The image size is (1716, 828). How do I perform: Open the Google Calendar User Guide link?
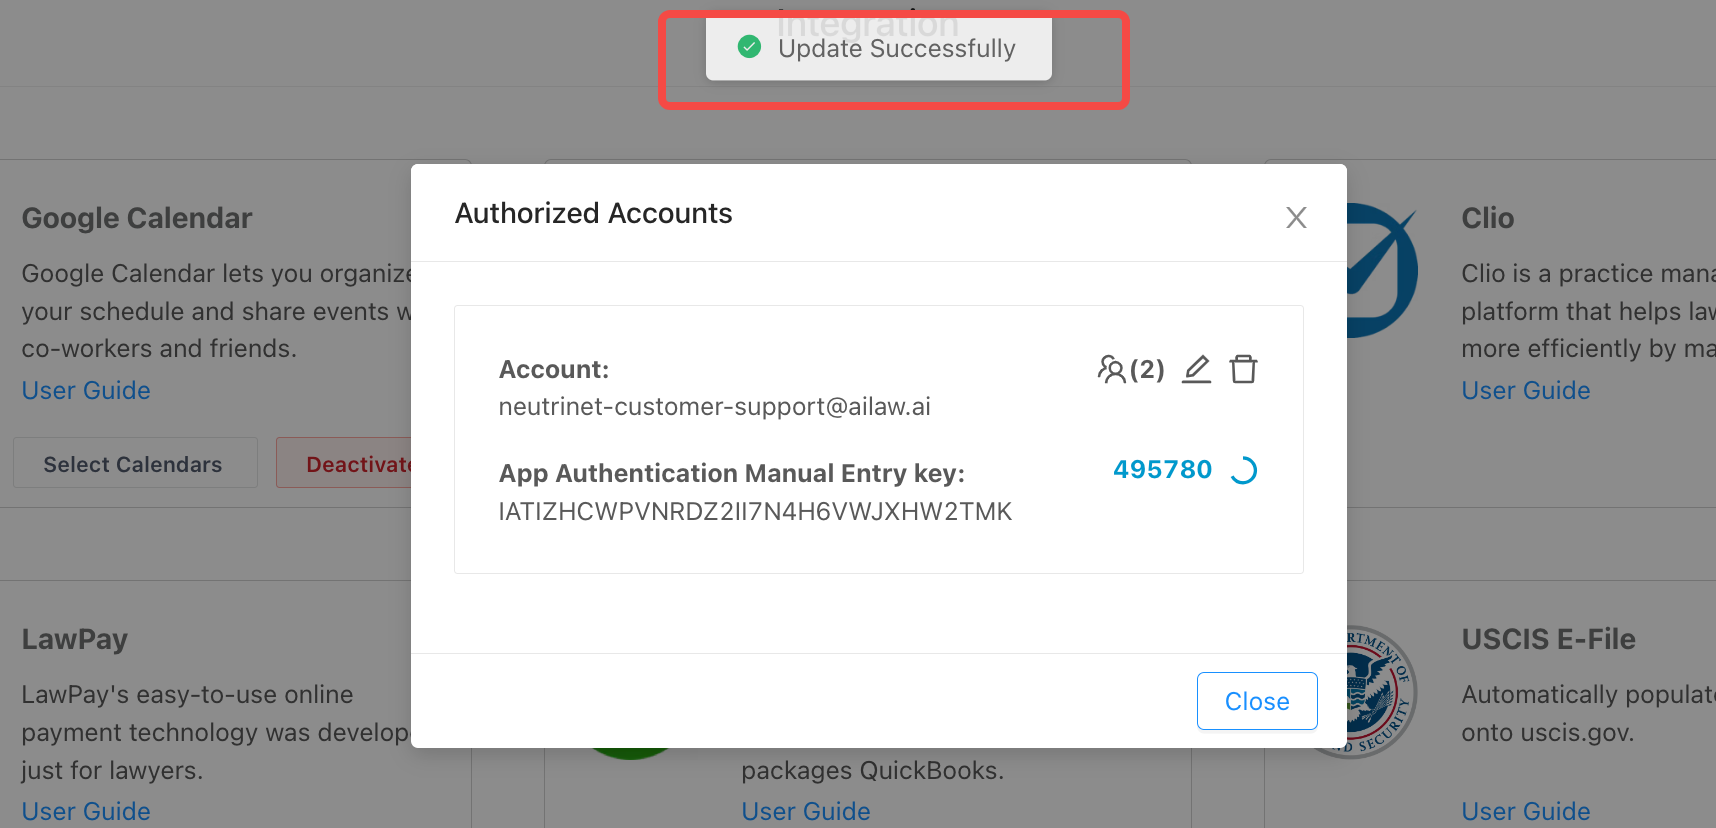point(86,390)
